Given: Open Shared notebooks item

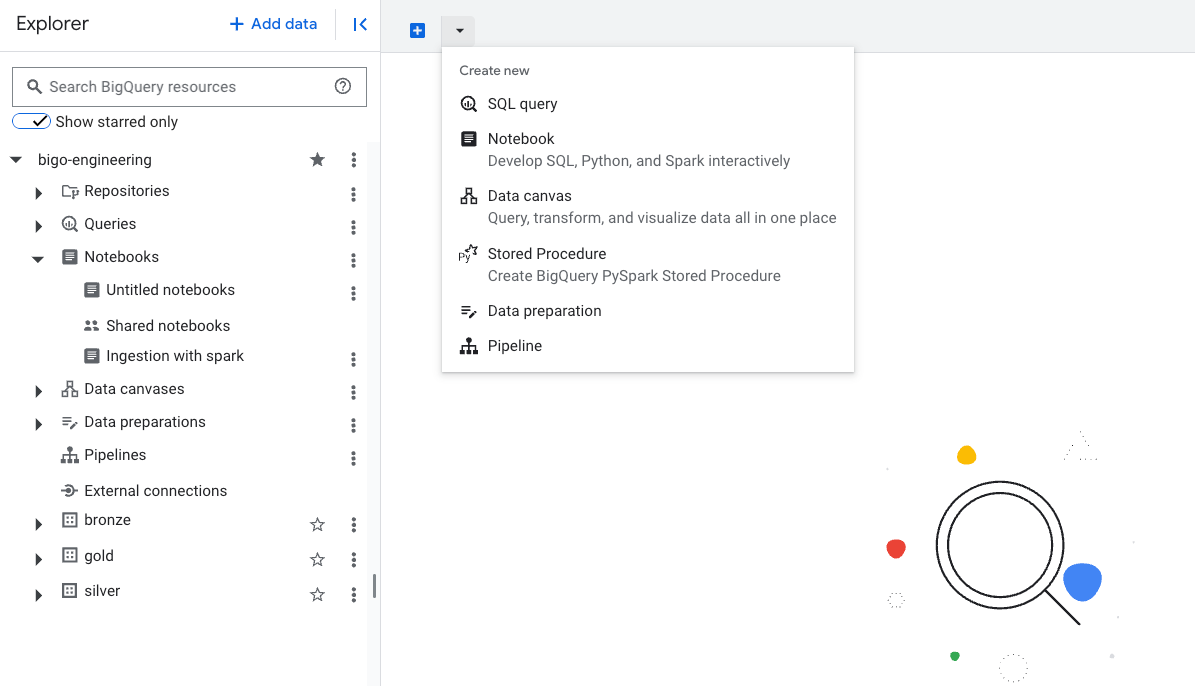Looking at the screenshot, I should (x=168, y=325).
